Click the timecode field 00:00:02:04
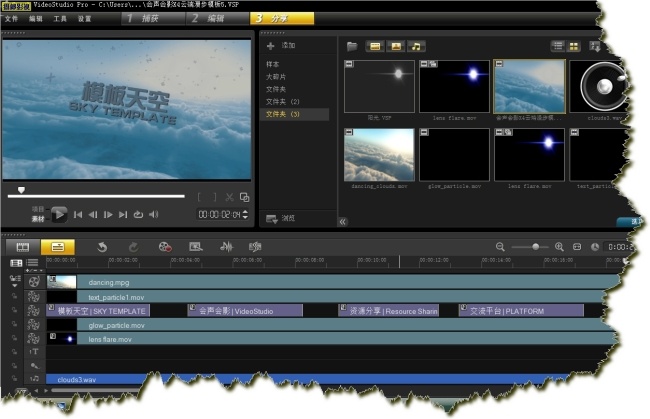This screenshot has width=650, height=419. [x=219, y=214]
